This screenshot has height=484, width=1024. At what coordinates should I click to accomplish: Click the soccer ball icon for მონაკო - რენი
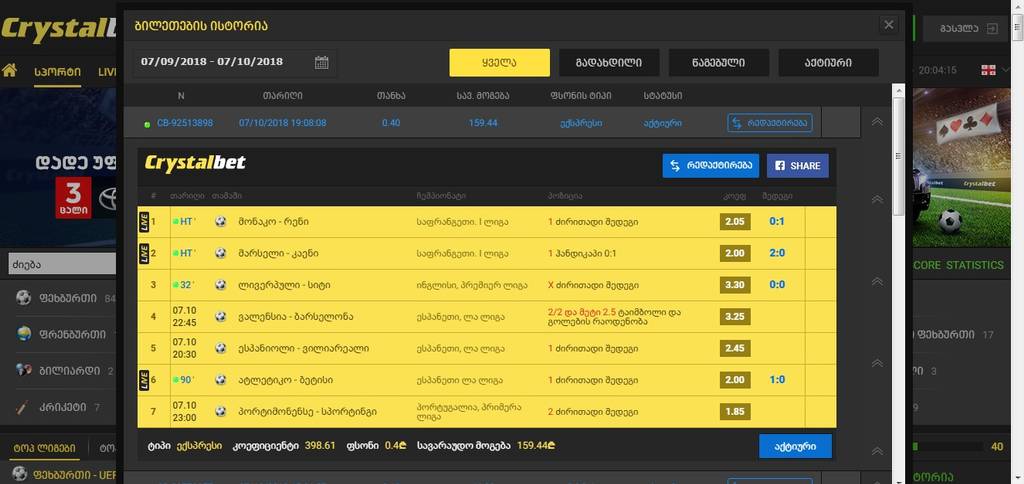click(221, 222)
